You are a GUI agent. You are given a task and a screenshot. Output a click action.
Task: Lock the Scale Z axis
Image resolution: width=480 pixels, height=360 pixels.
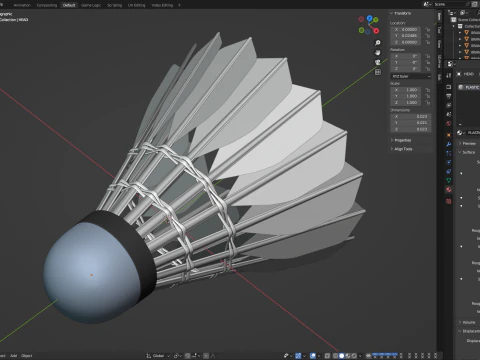428,103
